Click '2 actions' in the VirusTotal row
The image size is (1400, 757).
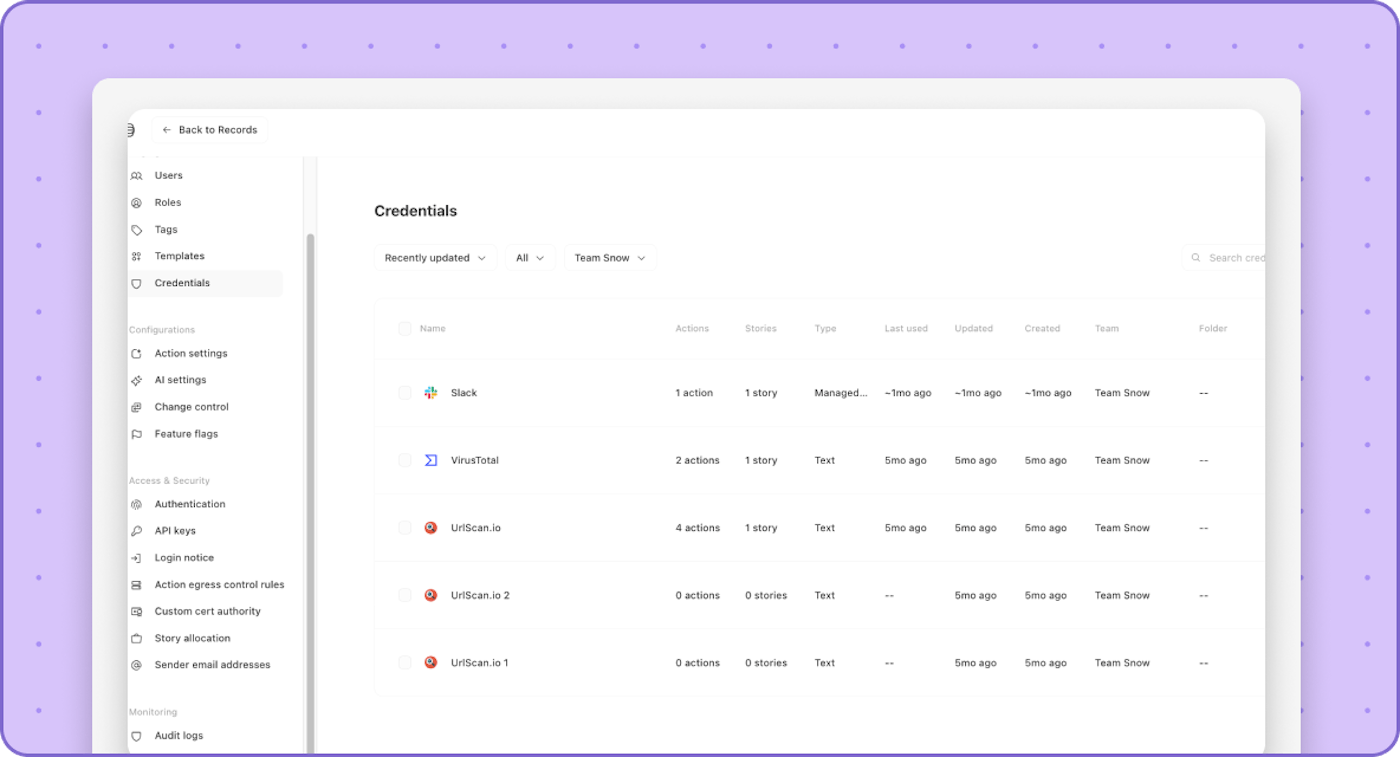(697, 461)
